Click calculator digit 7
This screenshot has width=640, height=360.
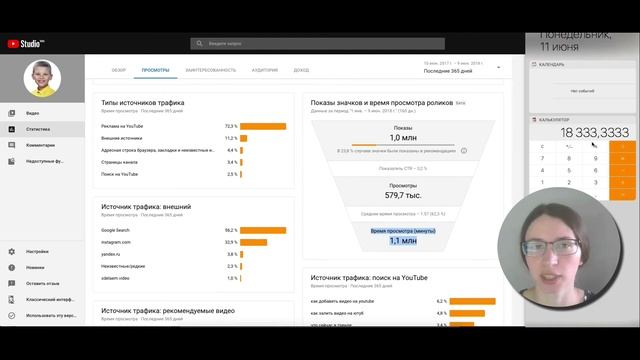coord(542,158)
